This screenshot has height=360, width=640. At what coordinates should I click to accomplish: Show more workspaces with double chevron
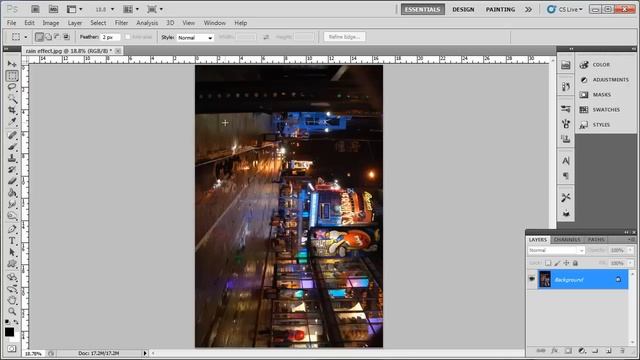(529, 9)
